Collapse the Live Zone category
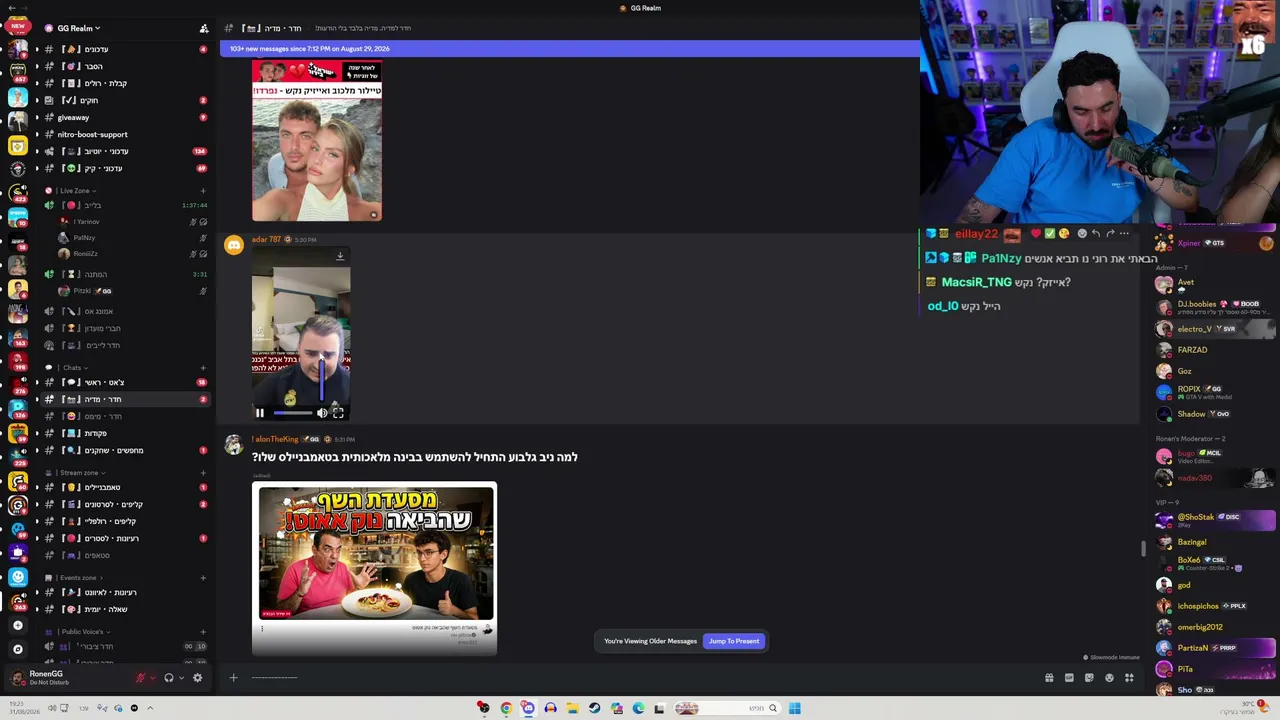Image resolution: width=1280 pixels, height=720 pixels. (x=75, y=190)
